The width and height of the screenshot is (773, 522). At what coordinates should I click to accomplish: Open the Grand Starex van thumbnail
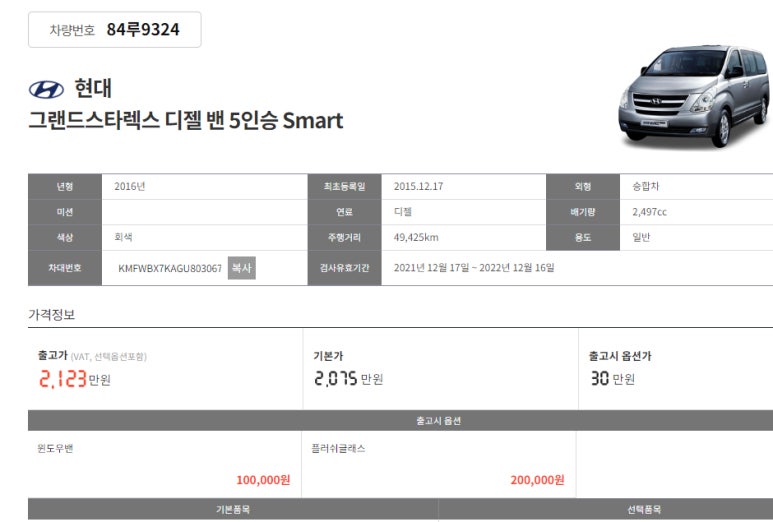pyautogui.click(x=694, y=96)
